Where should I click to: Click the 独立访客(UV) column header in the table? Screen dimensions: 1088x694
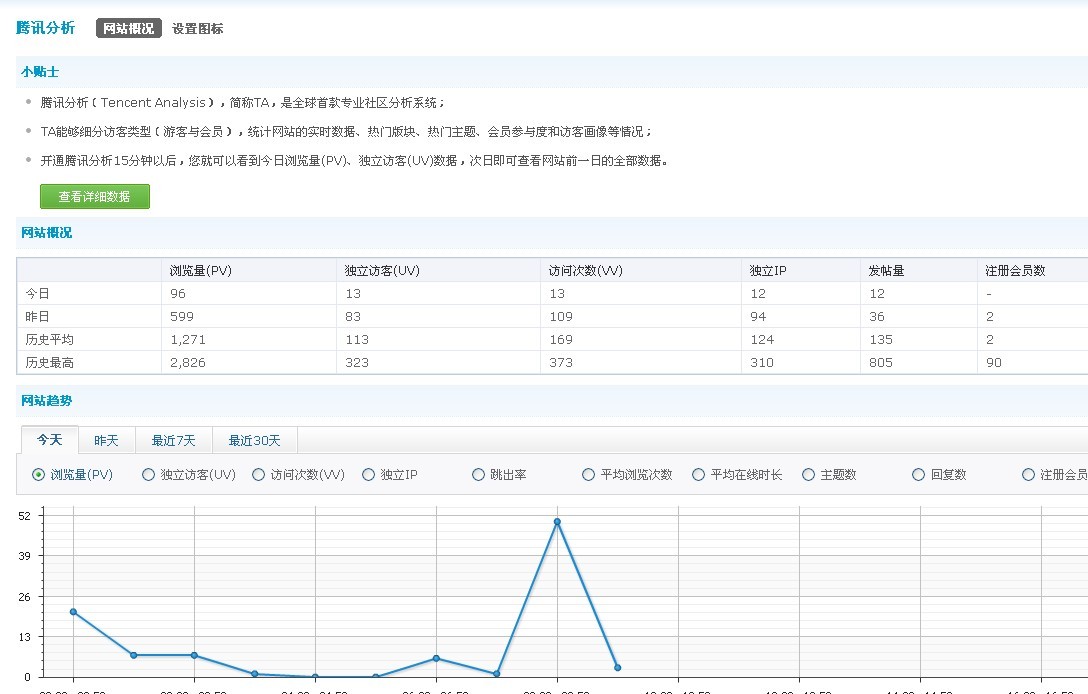382,271
